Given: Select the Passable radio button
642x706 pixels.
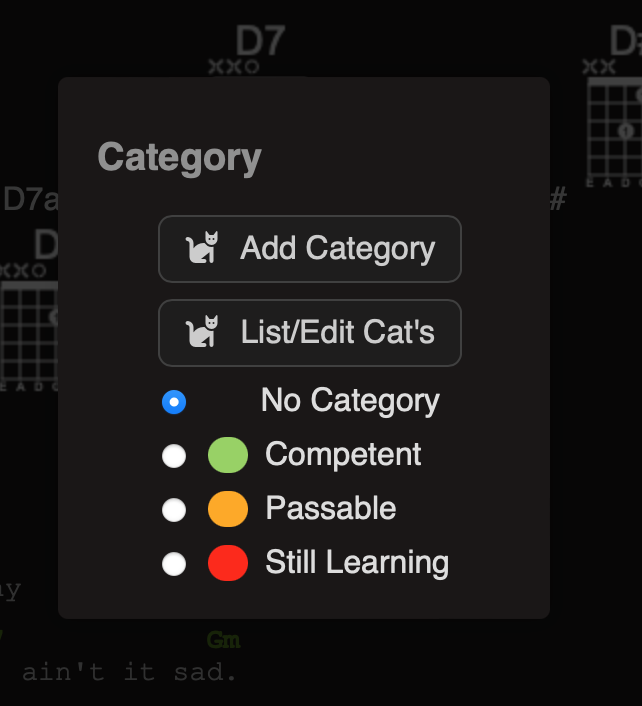Looking at the screenshot, I should [174, 510].
